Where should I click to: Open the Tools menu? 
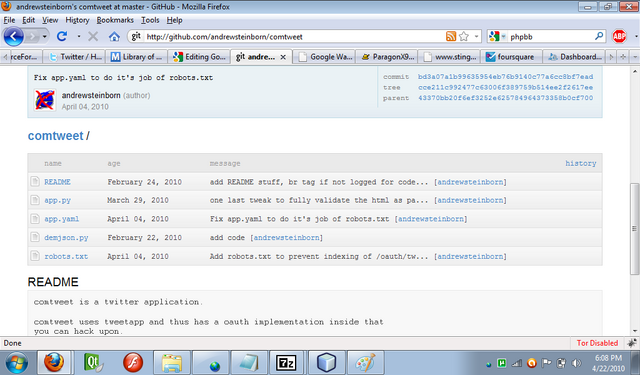pos(150,20)
